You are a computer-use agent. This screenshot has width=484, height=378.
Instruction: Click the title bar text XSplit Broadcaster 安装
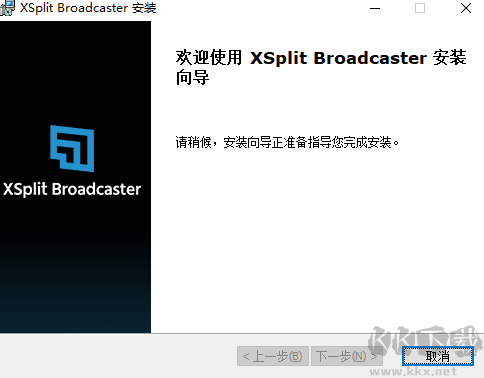pyautogui.click(x=88, y=8)
